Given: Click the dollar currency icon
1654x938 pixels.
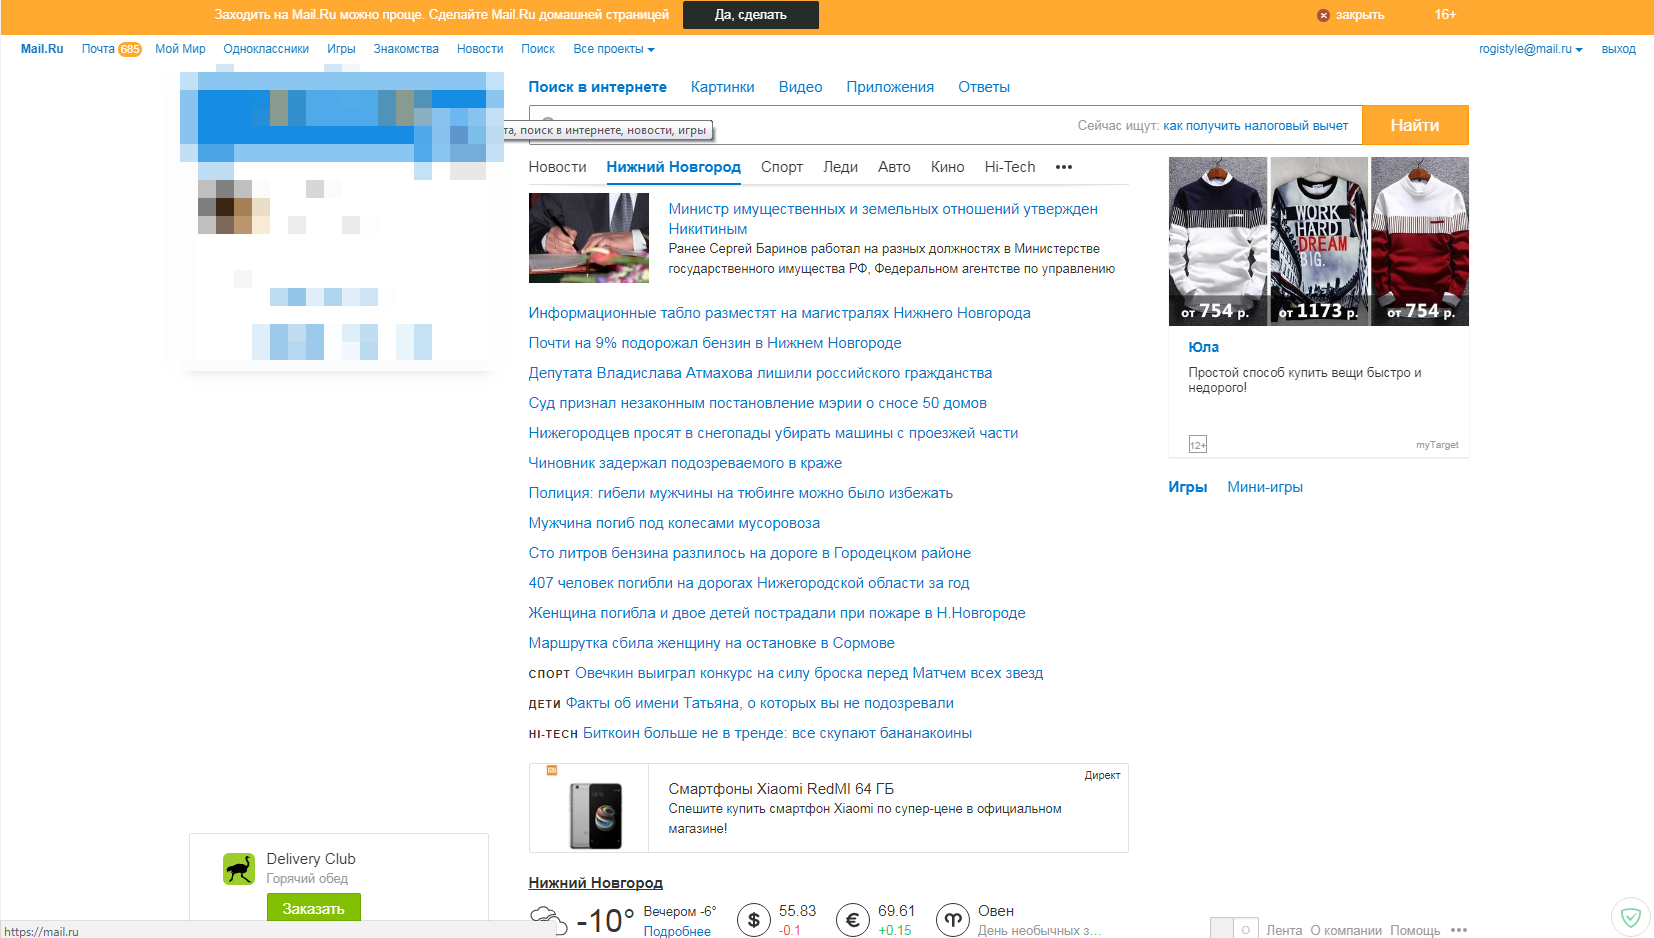Looking at the screenshot, I should tap(753, 920).
